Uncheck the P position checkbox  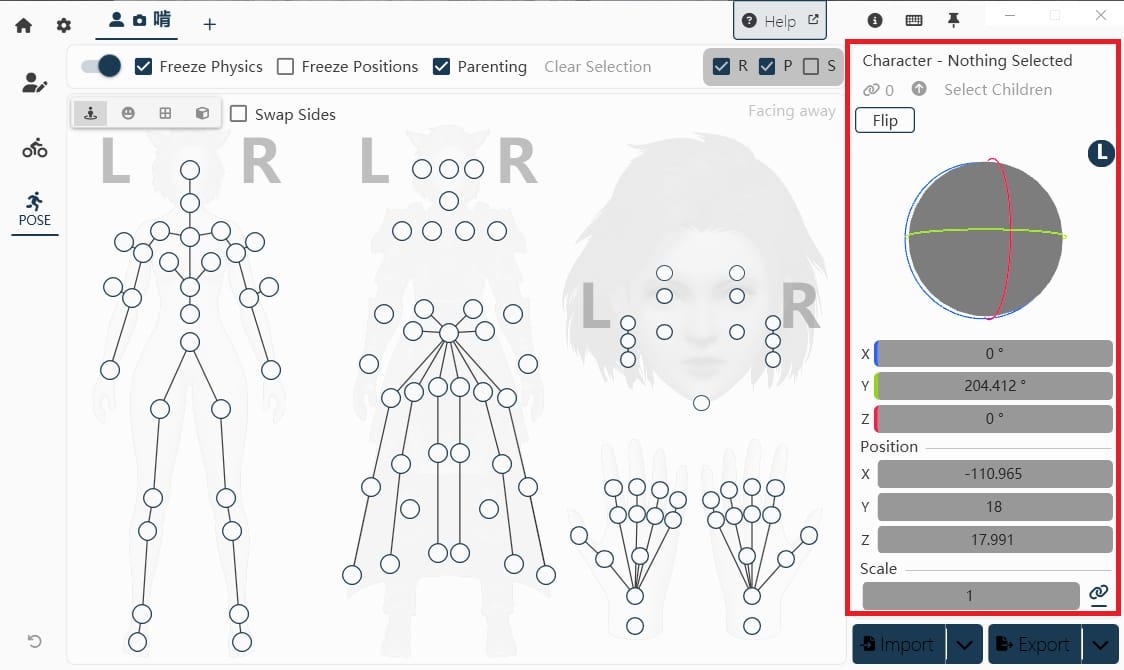[767, 67]
